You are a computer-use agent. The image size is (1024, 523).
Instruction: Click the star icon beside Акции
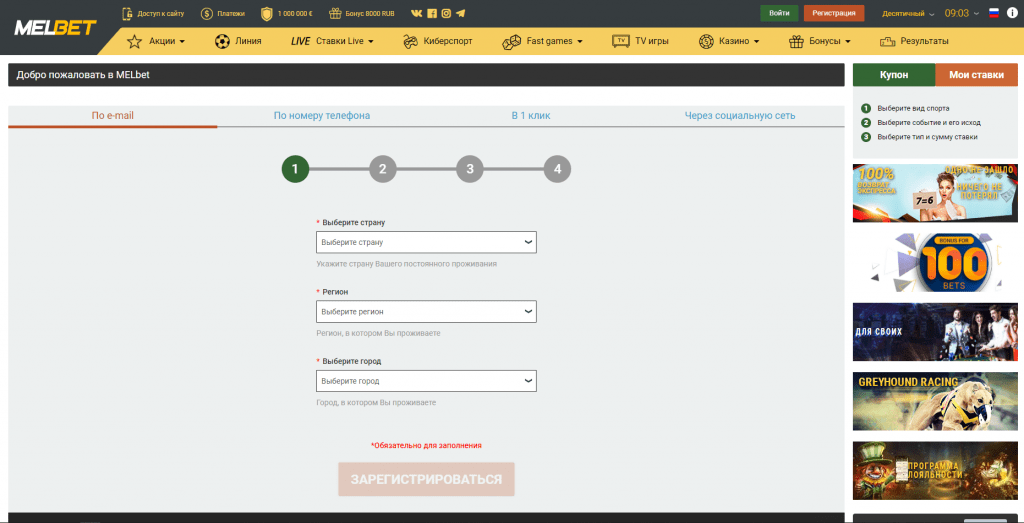[135, 41]
